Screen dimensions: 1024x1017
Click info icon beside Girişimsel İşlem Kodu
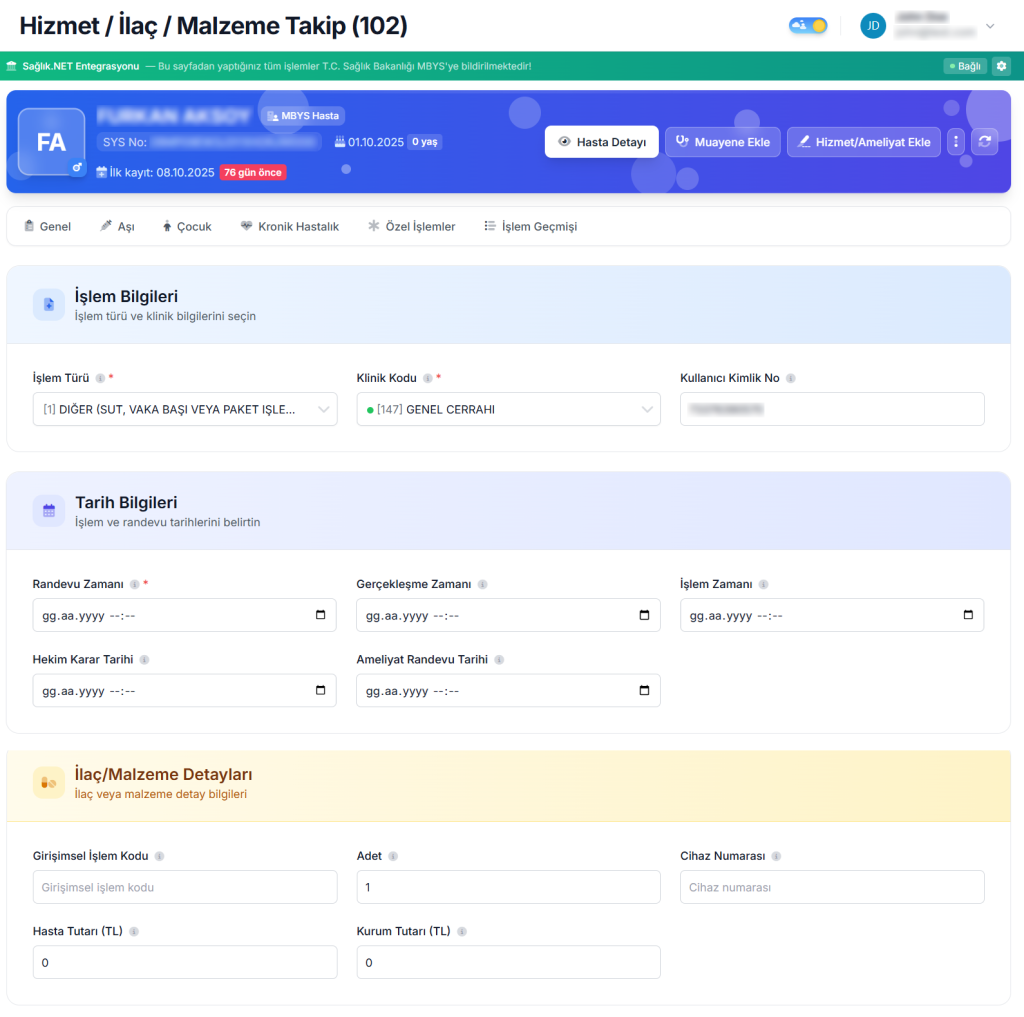coord(160,857)
